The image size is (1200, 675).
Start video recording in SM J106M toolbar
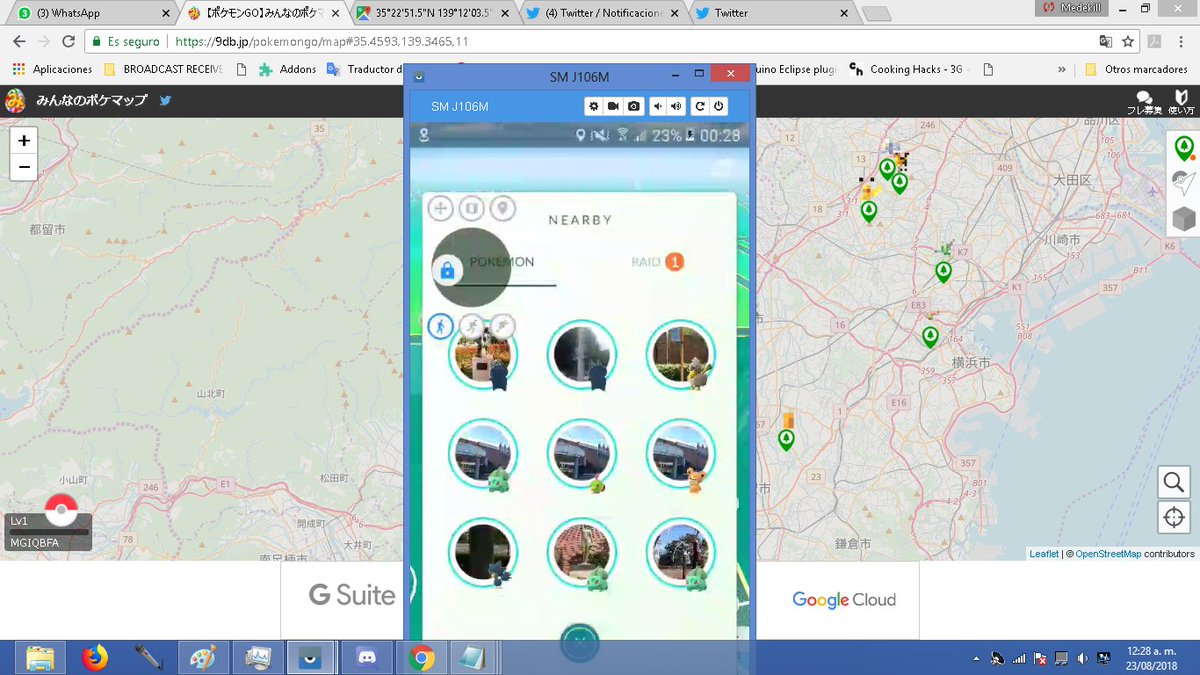(613, 106)
